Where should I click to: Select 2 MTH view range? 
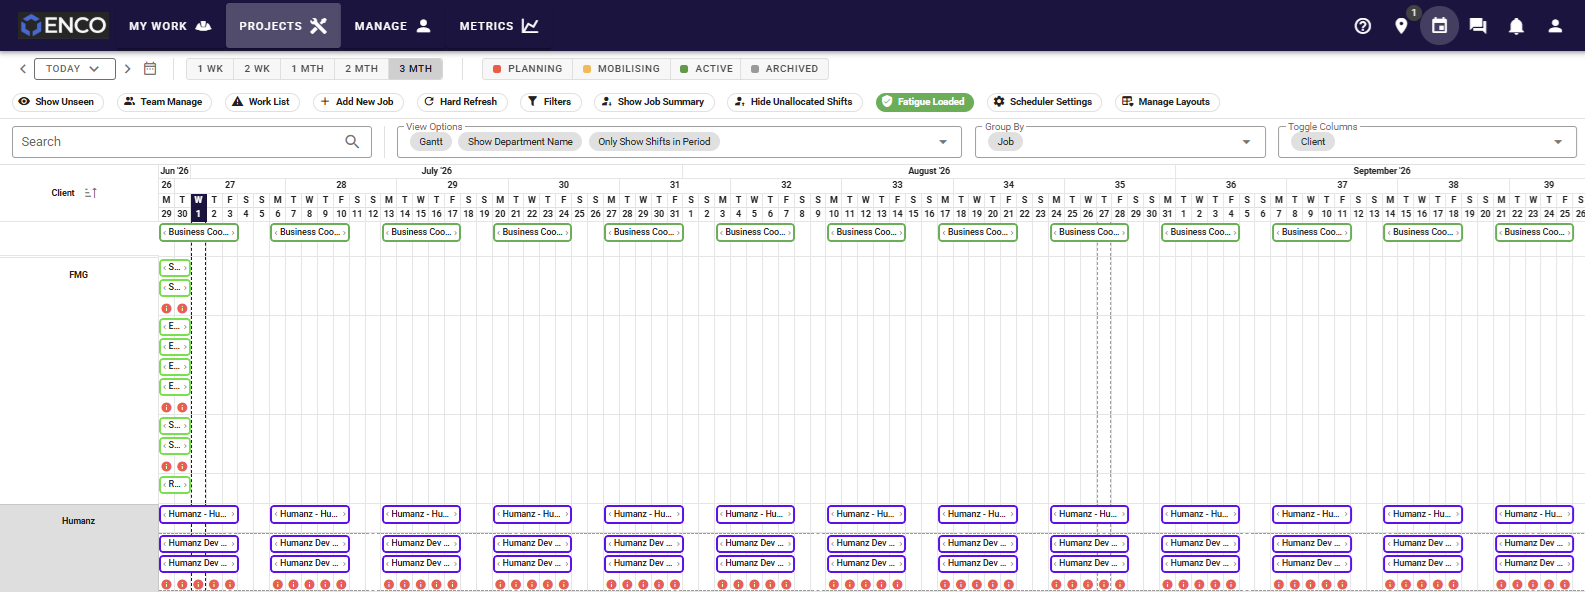pyautogui.click(x=361, y=69)
